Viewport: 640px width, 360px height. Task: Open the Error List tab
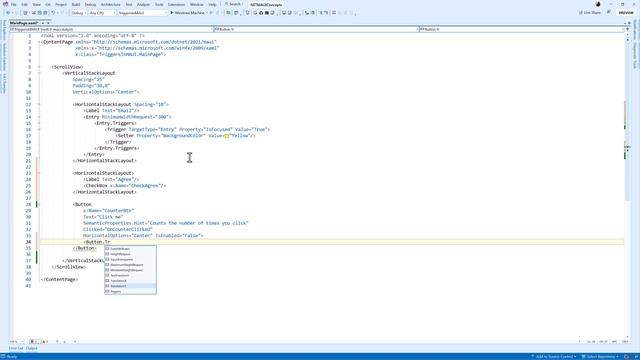pos(16,348)
